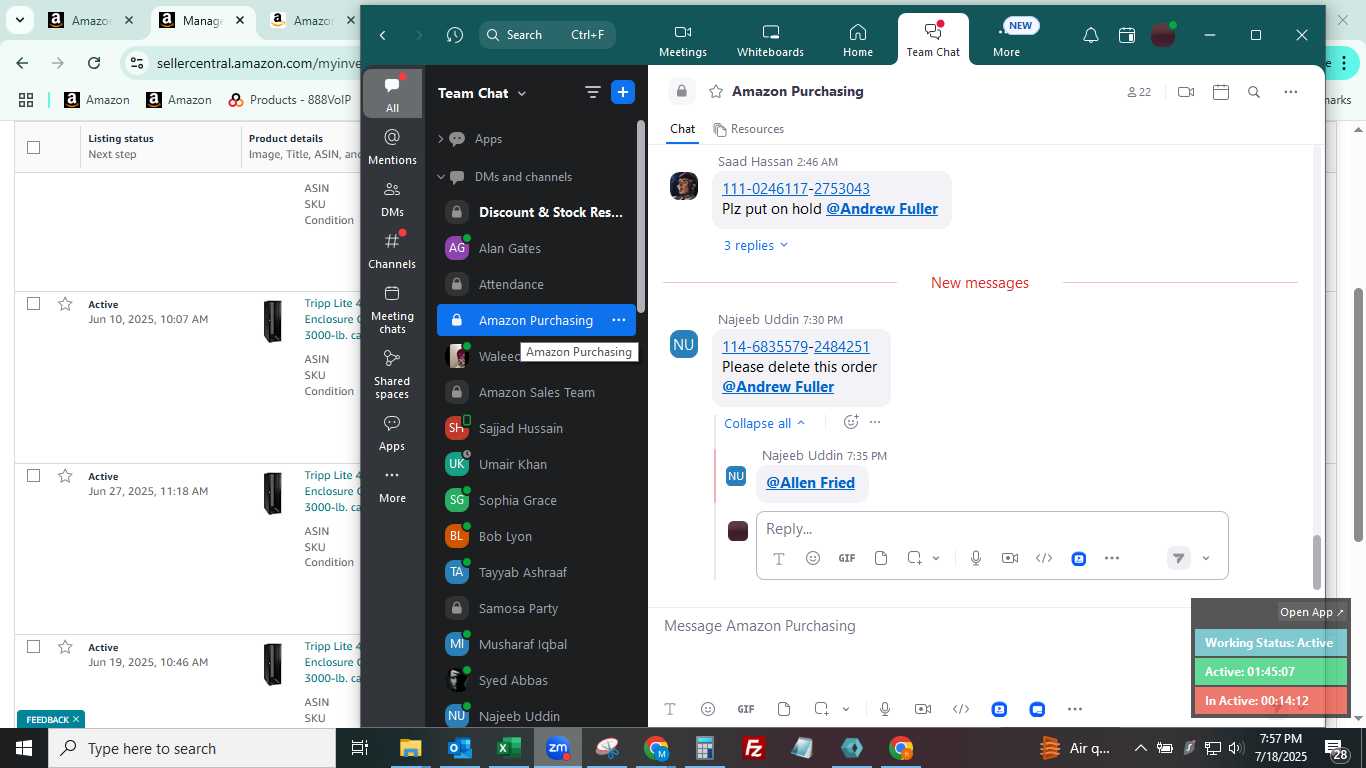Viewport: 1366px width, 768px height.
Task: Go to the Zoom Home tab
Action: [x=857, y=41]
